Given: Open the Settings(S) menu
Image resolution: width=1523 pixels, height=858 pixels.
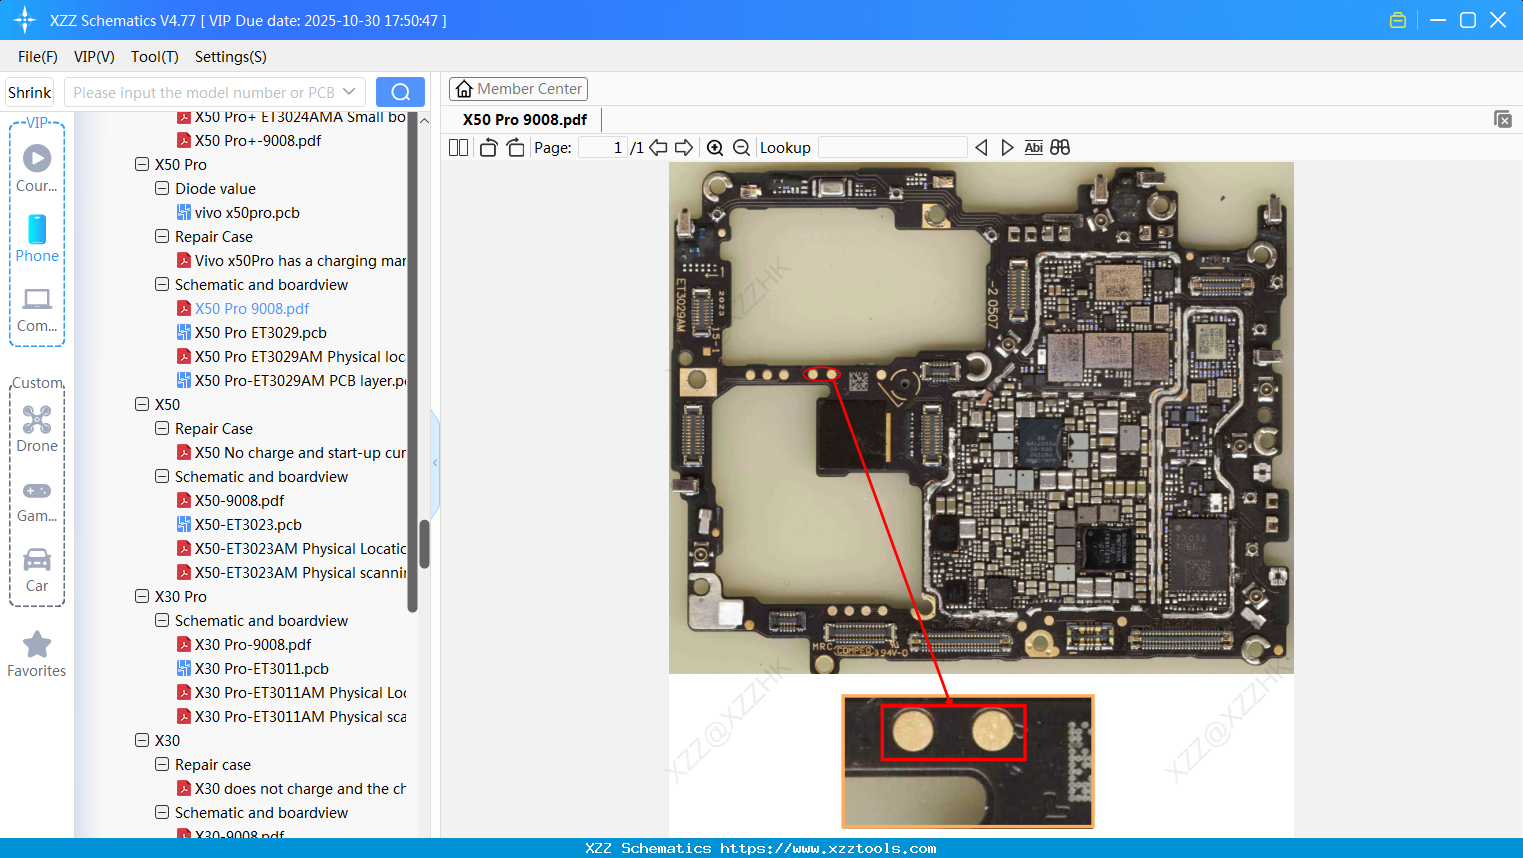Looking at the screenshot, I should (231, 56).
